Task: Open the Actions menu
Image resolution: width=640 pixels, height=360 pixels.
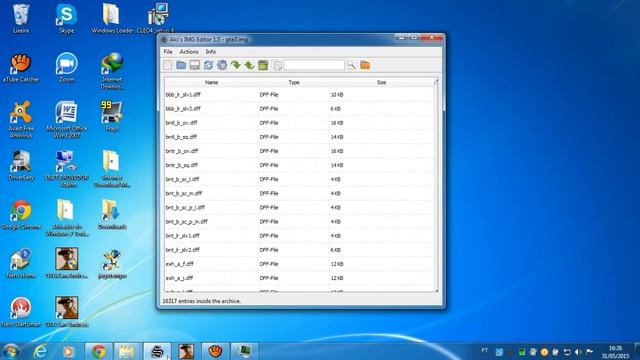Action: pyautogui.click(x=189, y=52)
